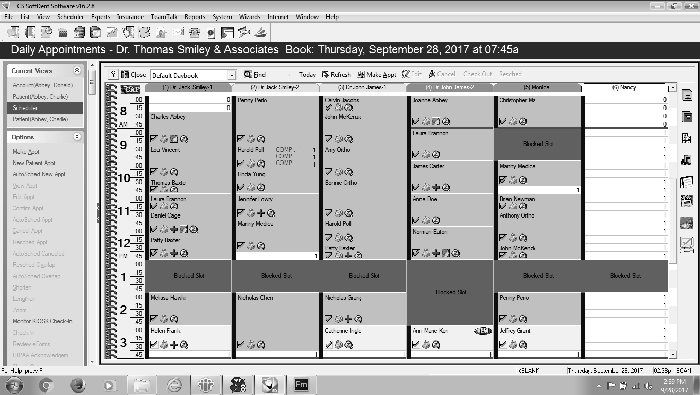This screenshot has height=395, width=700.
Task: Open the file explorer taskbar icon
Action: pos(142,385)
